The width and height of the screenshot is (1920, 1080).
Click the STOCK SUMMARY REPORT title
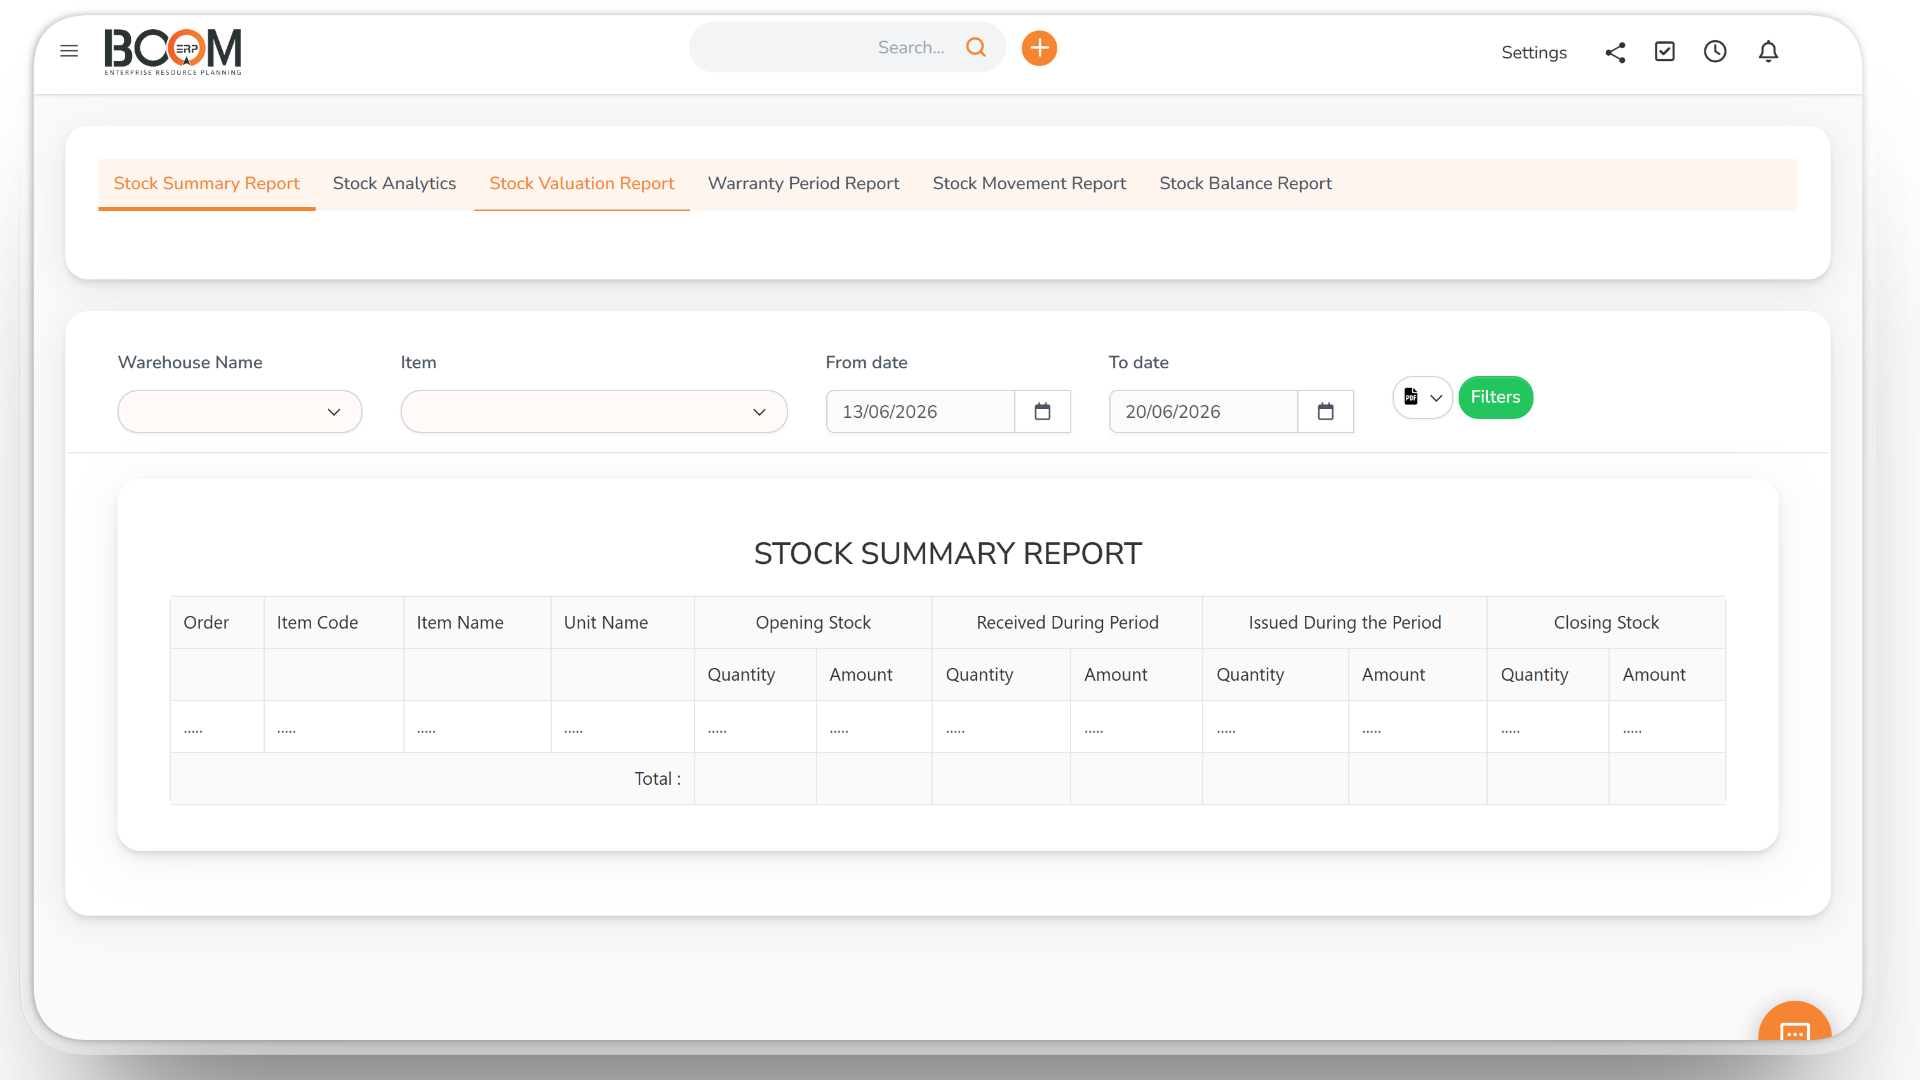pyautogui.click(x=947, y=553)
